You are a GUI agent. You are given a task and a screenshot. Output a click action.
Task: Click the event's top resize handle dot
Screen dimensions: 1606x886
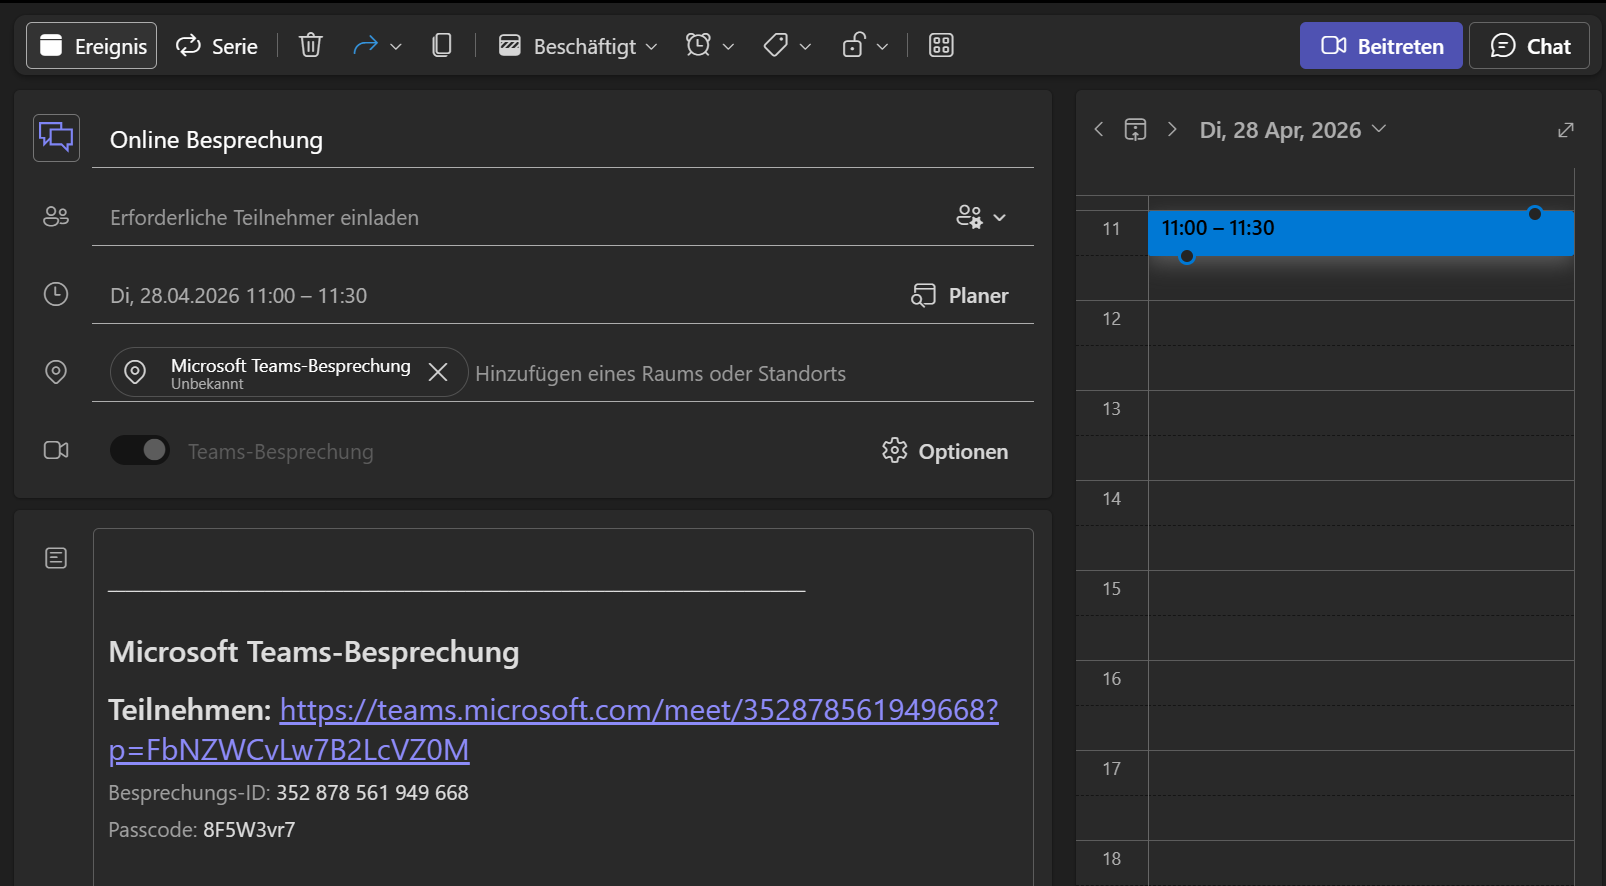point(1535,213)
